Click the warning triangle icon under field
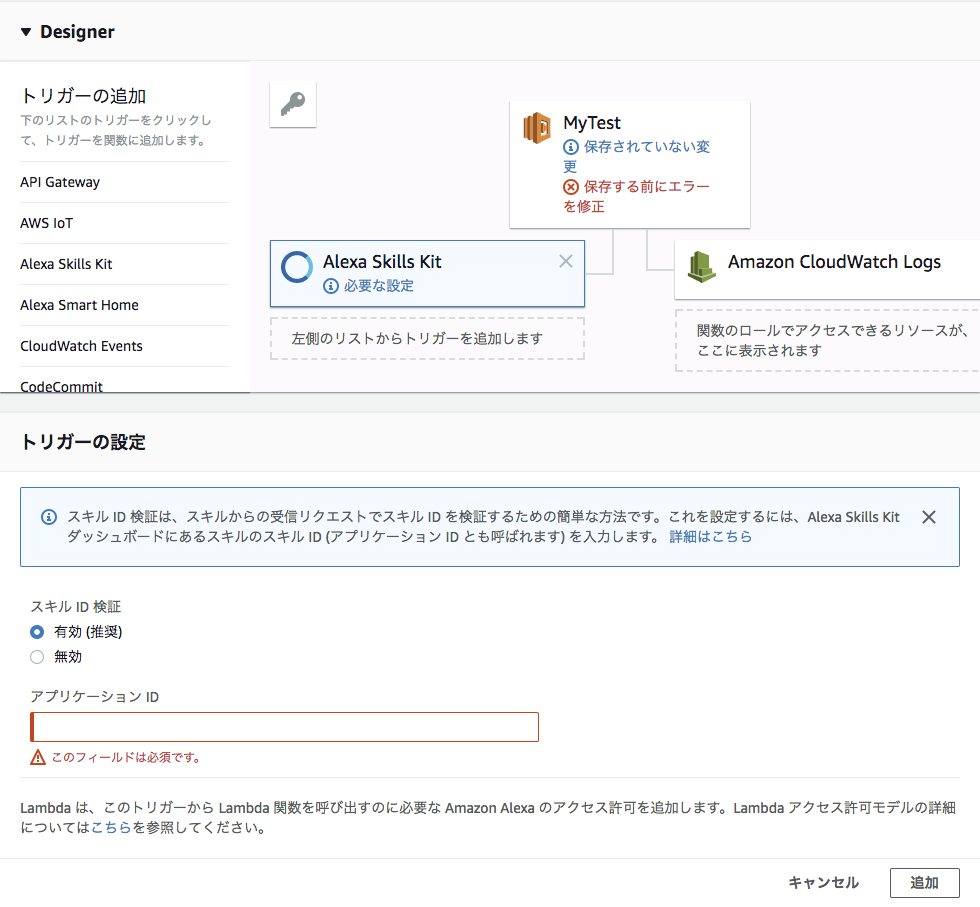980x907 pixels. tap(38, 758)
